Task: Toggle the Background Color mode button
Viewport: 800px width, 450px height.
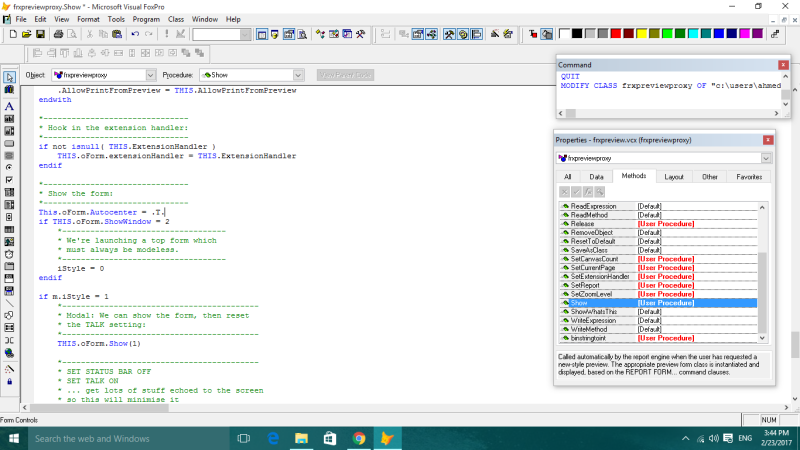Action: tap(546, 34)
